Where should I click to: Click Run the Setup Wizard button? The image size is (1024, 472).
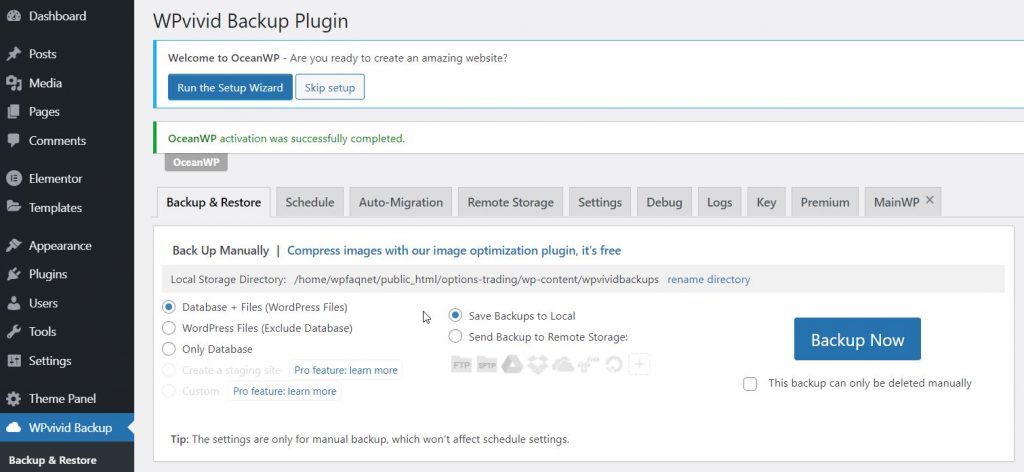(230, 88)
